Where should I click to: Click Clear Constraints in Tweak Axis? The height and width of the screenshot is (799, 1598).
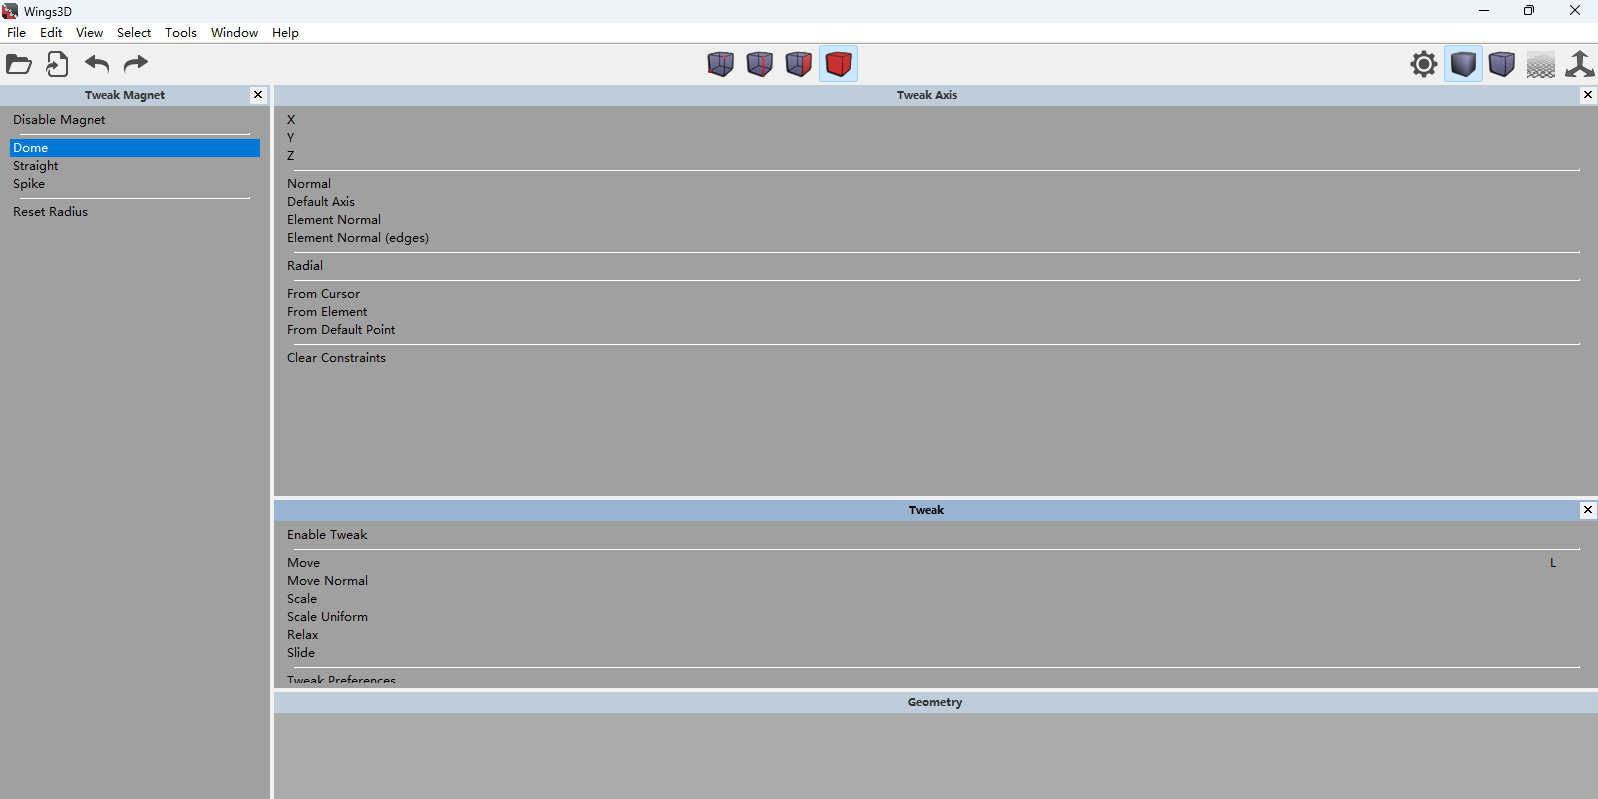click(336, 358)
